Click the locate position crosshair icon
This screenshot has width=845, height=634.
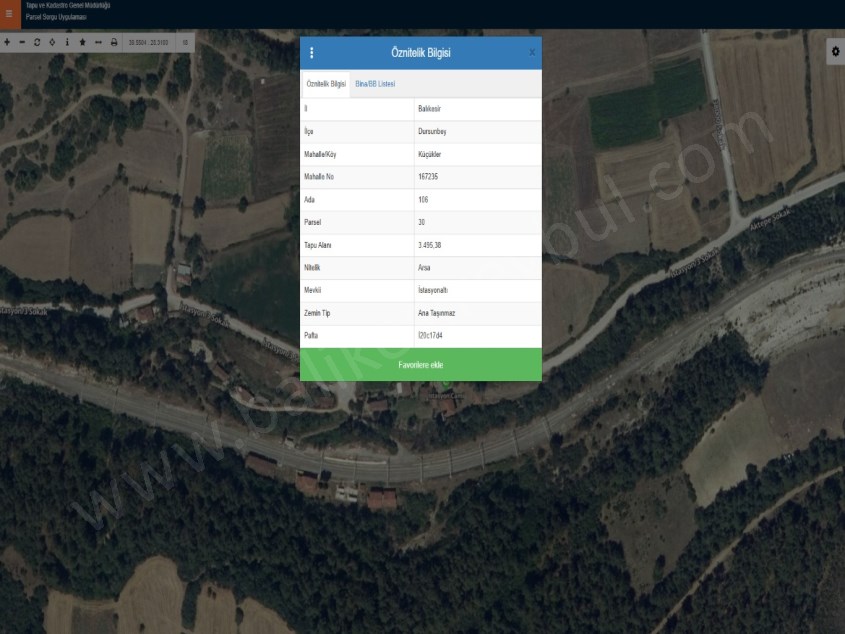52,43
